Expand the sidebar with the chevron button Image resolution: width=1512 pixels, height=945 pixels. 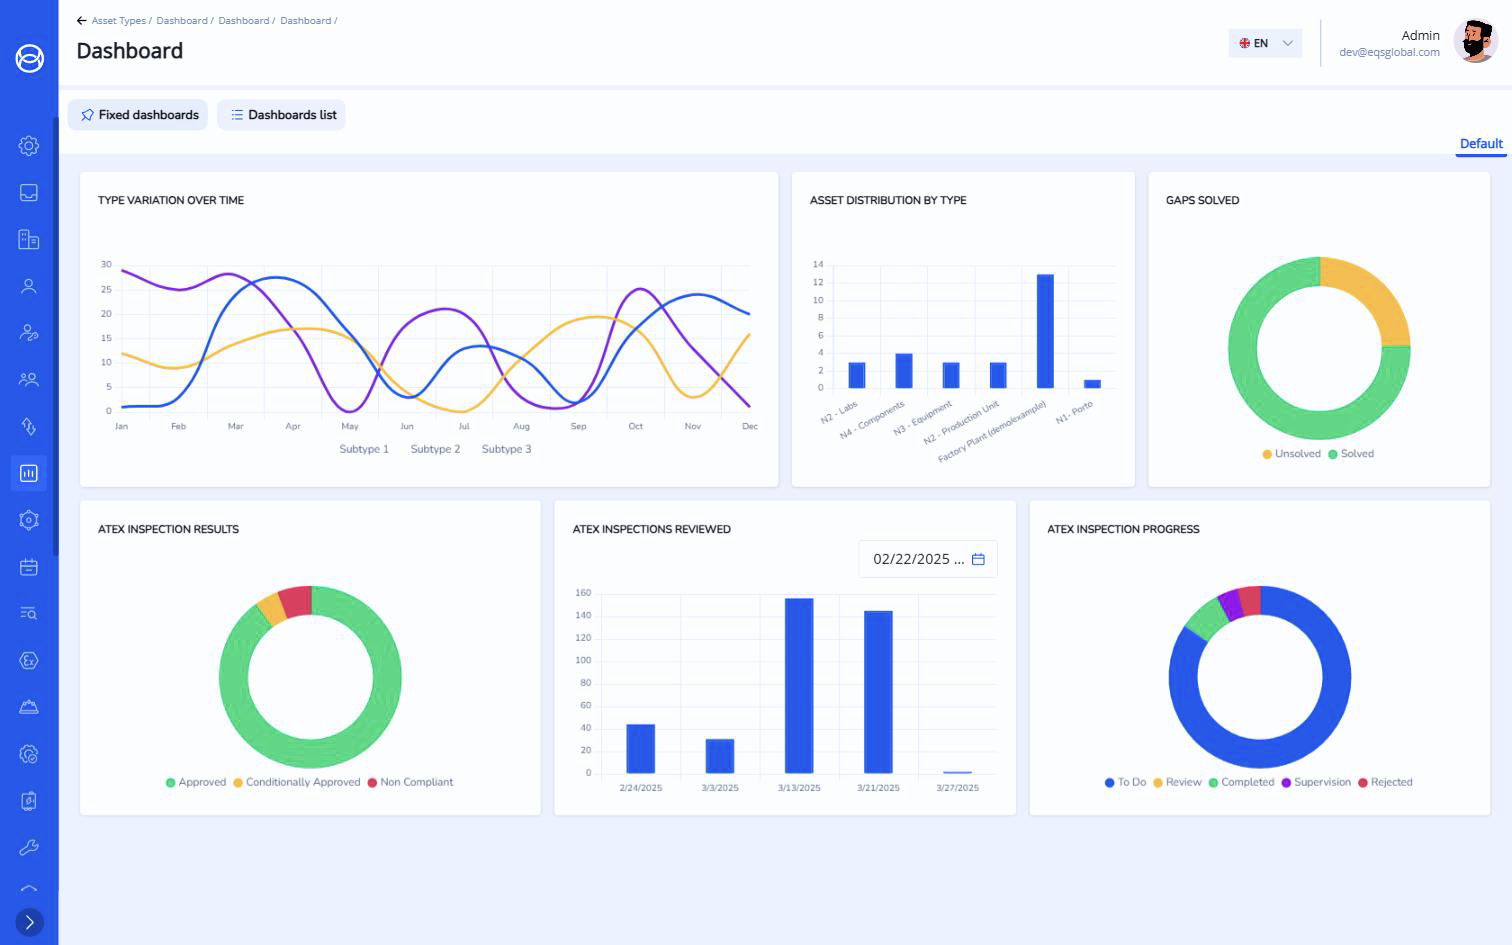coord(29,922)
